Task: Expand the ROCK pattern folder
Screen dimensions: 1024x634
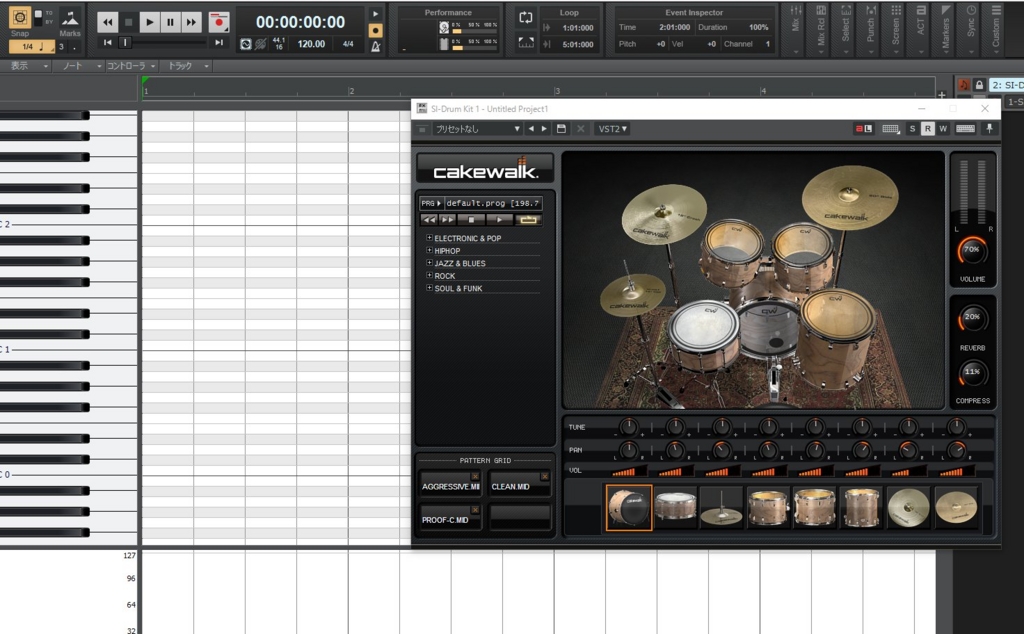Action: click(x=429, y=275)
